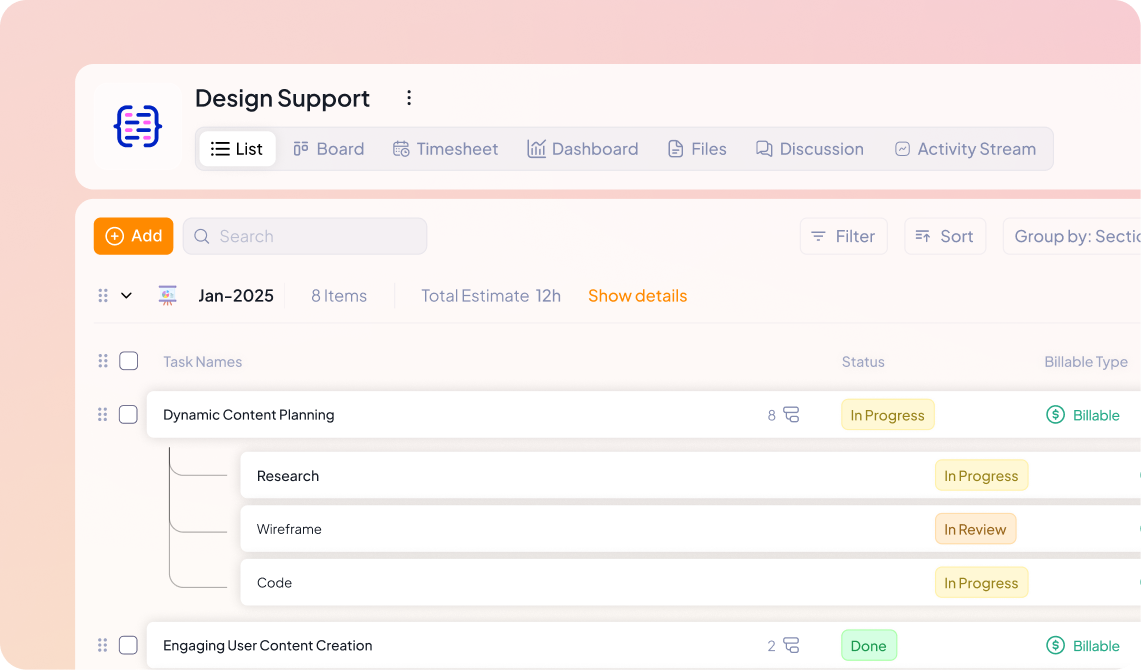Open Done status dropdown for Engaging User Content Creation

[868, 645]
